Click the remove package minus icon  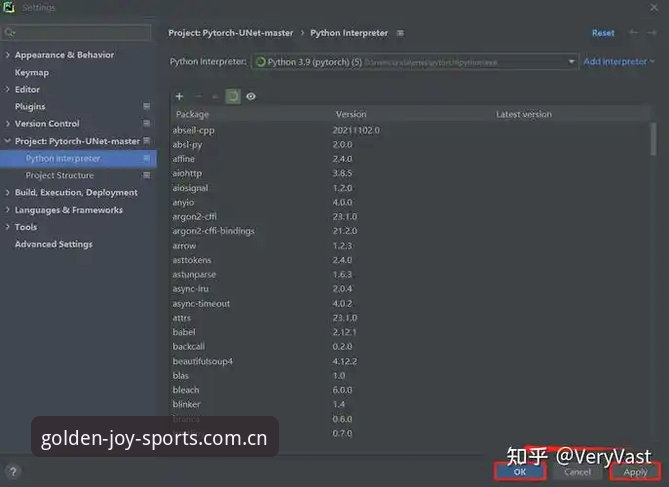coord(198,96)
